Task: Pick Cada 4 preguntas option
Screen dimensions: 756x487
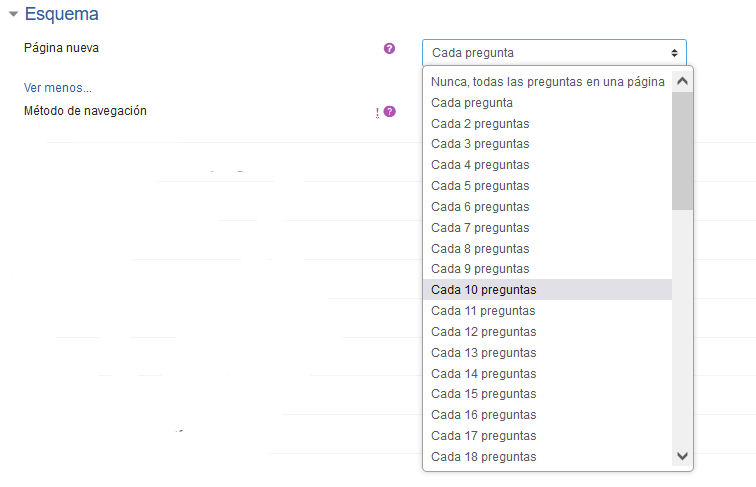Action: coord(547,165)
